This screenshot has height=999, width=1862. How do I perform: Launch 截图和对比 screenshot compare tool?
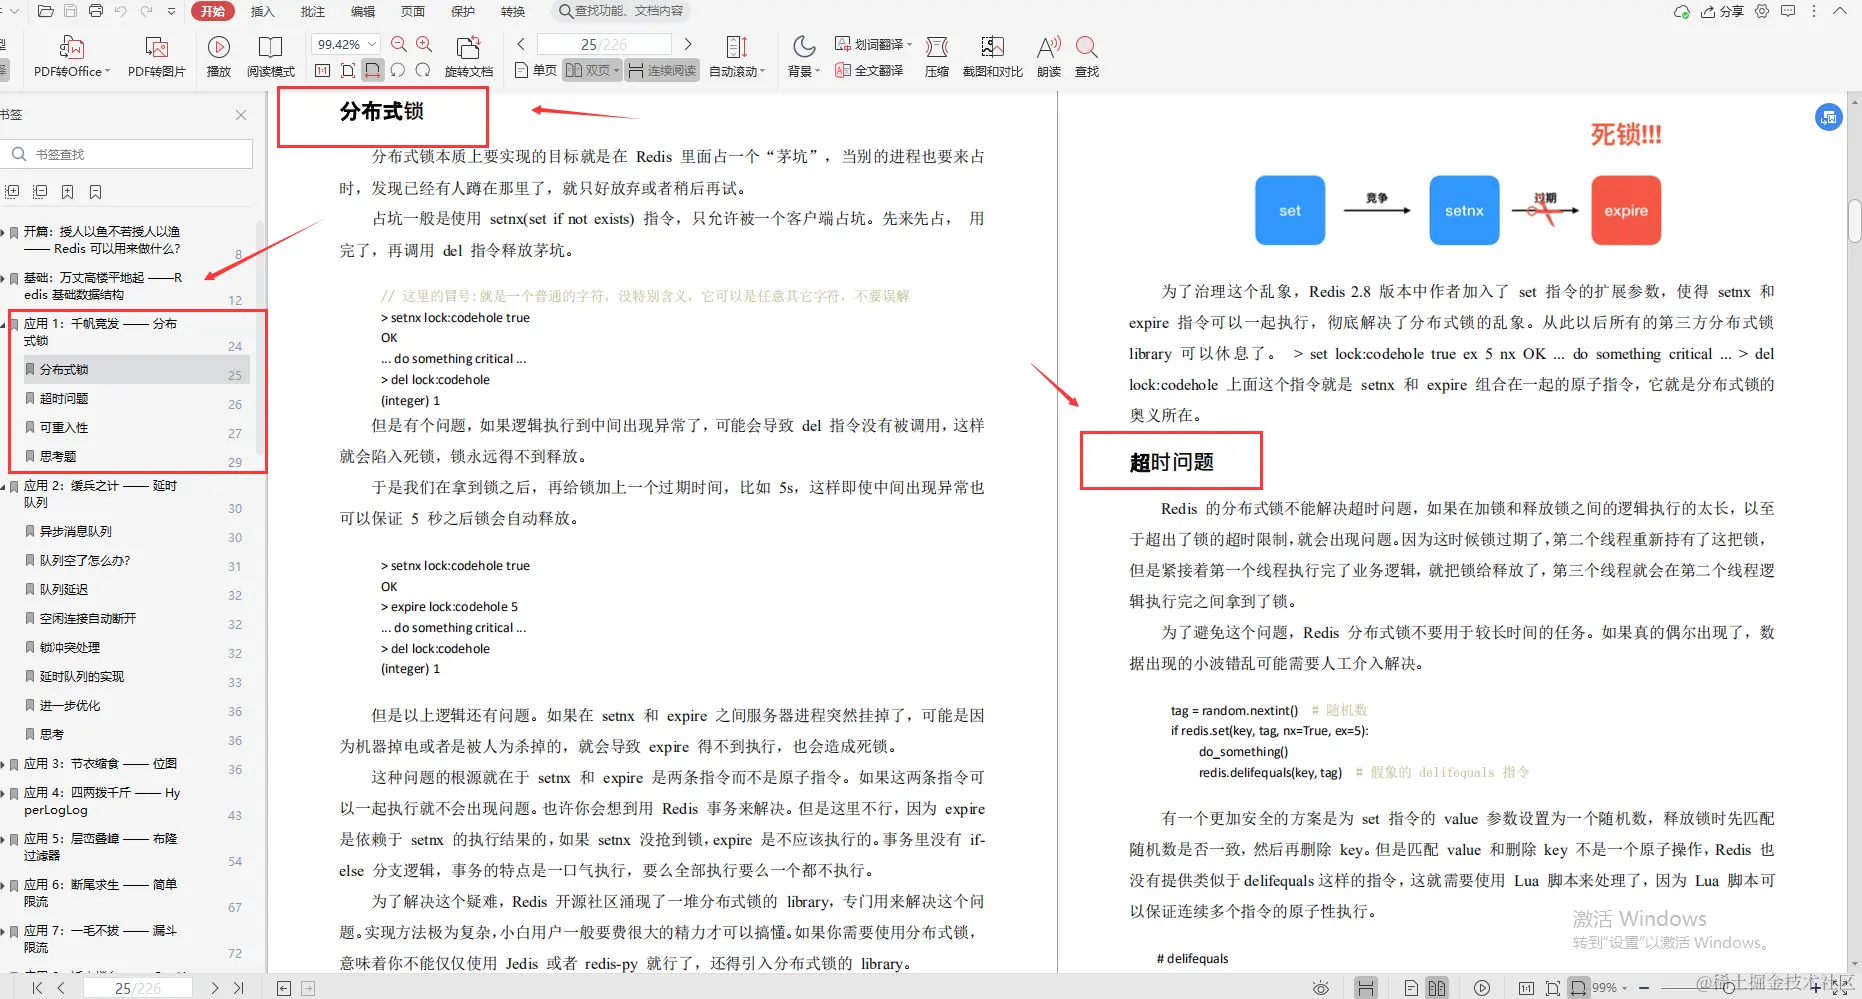992,55
